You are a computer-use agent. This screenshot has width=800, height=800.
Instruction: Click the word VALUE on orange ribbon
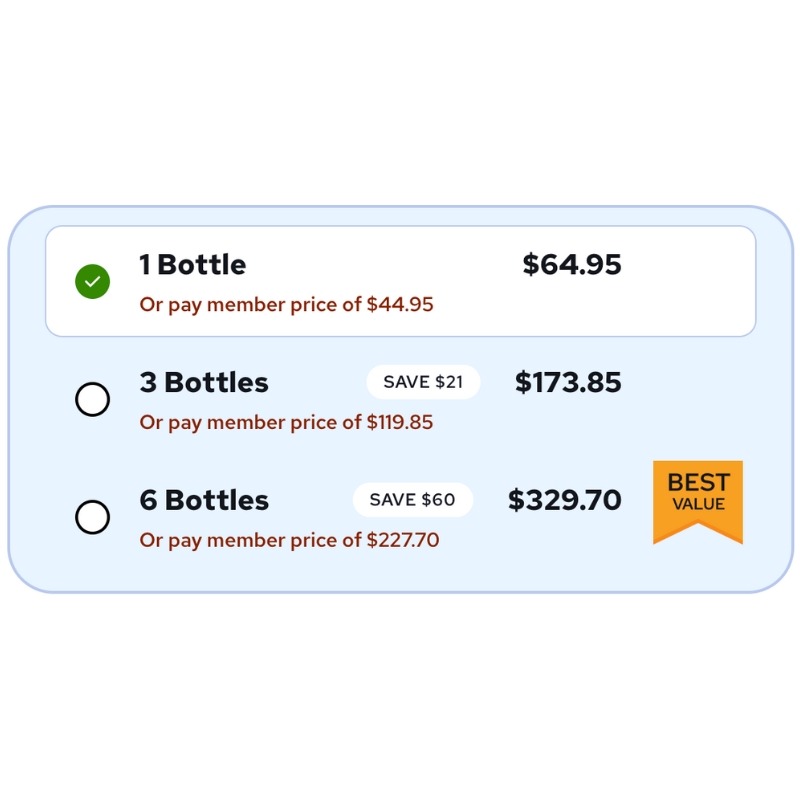tap(698, 504)
